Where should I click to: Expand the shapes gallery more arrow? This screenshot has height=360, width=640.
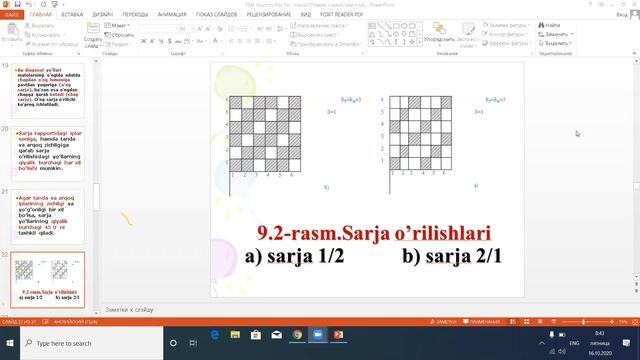pyautogui.click(x=420, y=42)
